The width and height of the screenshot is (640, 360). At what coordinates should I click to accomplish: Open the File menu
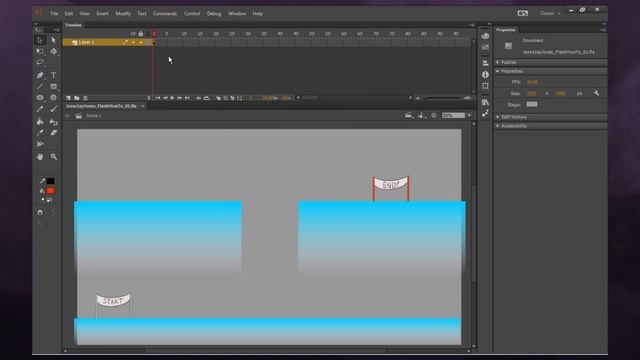coord(54,13)
